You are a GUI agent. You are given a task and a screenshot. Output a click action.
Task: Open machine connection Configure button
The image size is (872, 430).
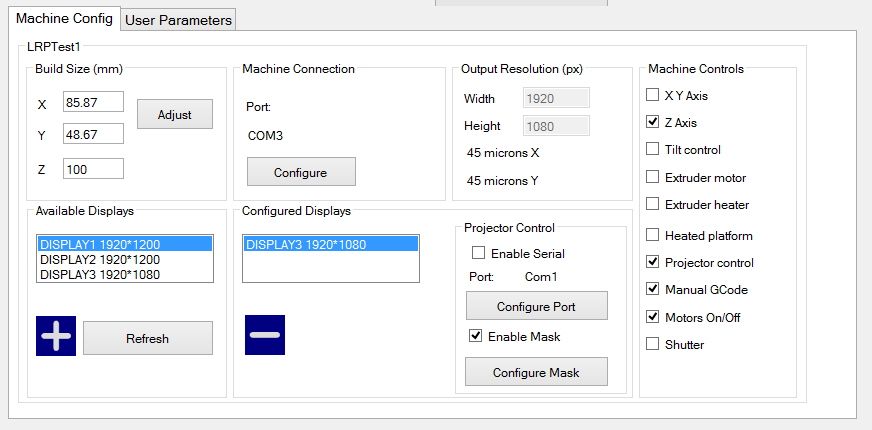click(300, 172)
